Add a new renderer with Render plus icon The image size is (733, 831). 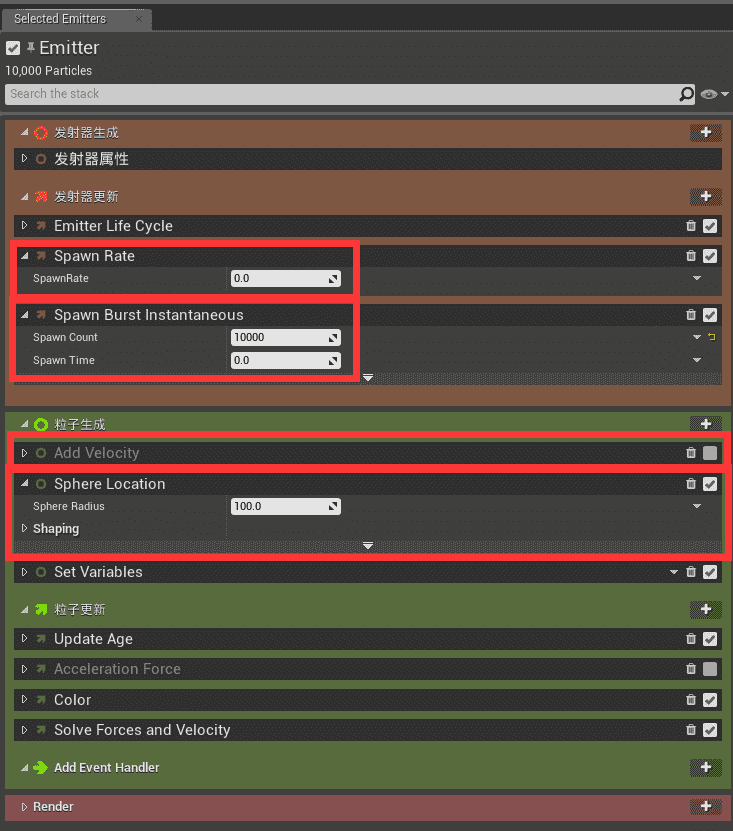coord(705,806)
